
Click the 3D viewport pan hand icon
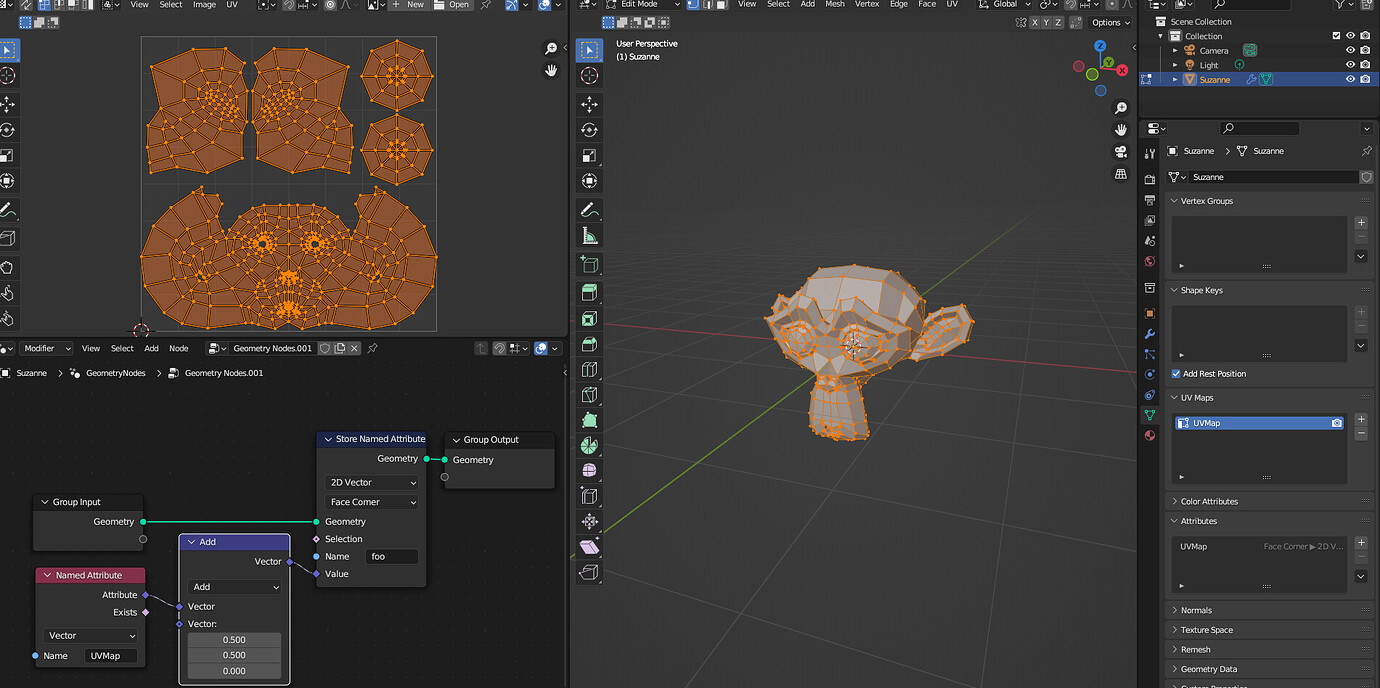click(x=1121, y=130)
